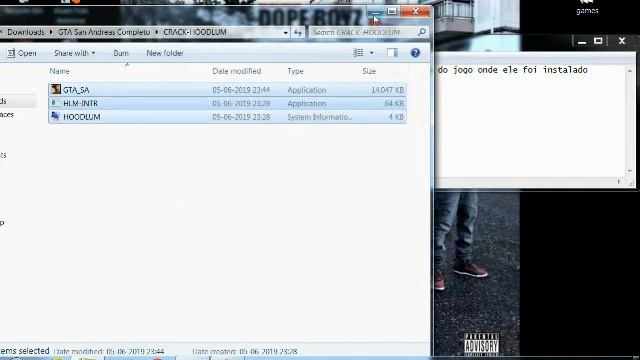Image resolution: width=640 pixels, height=360 pixels.
Task: Open the view options dropdown arrow
Action: tap(371, 53)
